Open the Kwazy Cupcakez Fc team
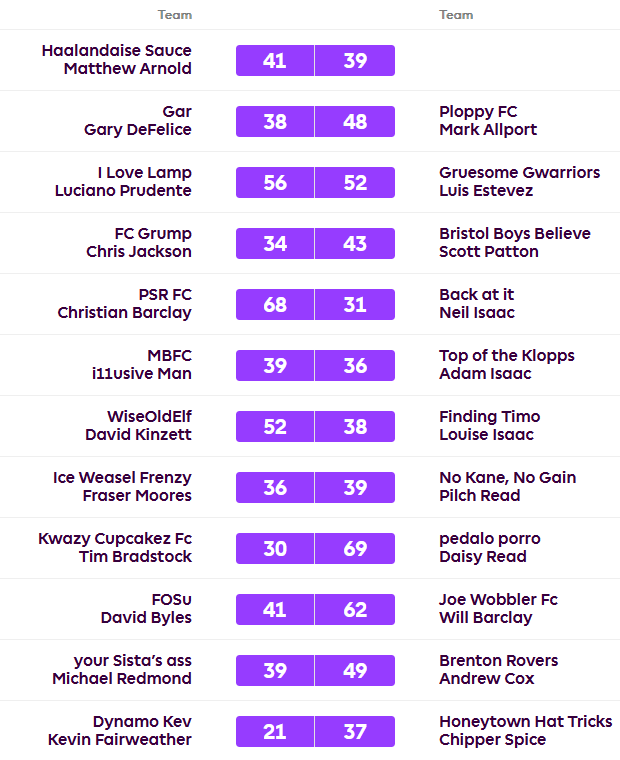This screenshot has height=760, width=620. [115, 539]
